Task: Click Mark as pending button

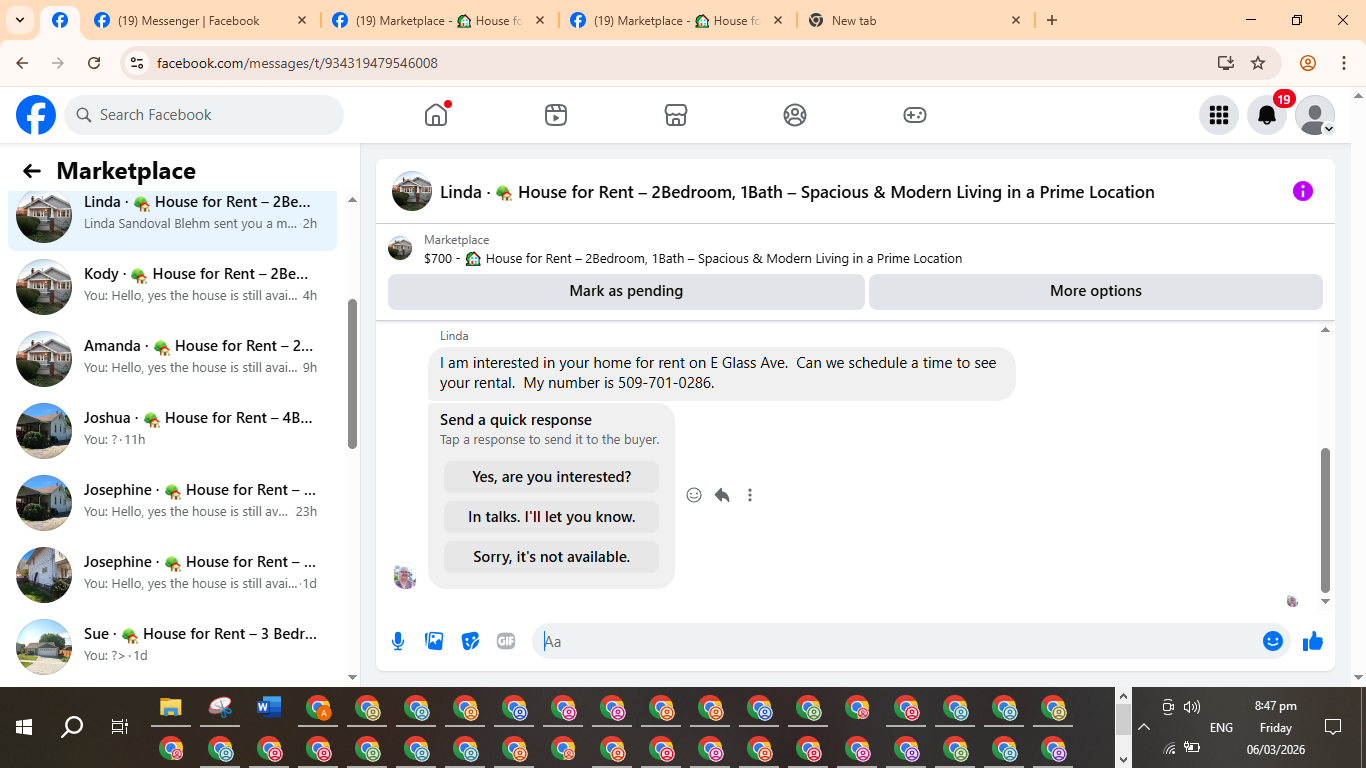Action: (626, 291)
